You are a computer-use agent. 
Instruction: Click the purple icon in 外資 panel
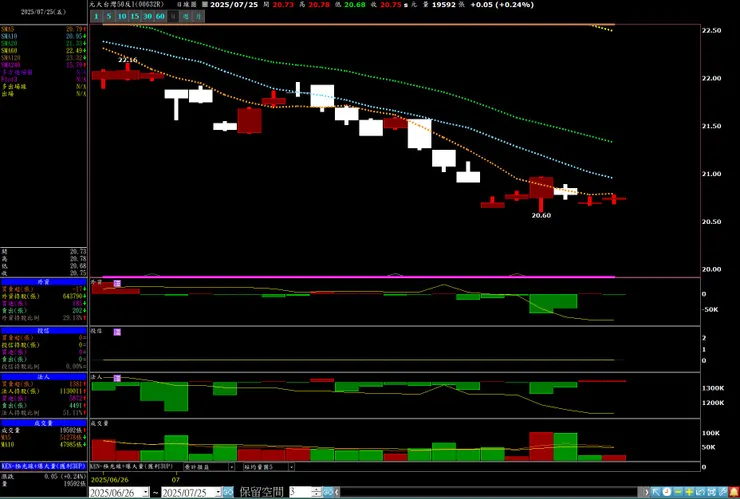tap(117, 284)
